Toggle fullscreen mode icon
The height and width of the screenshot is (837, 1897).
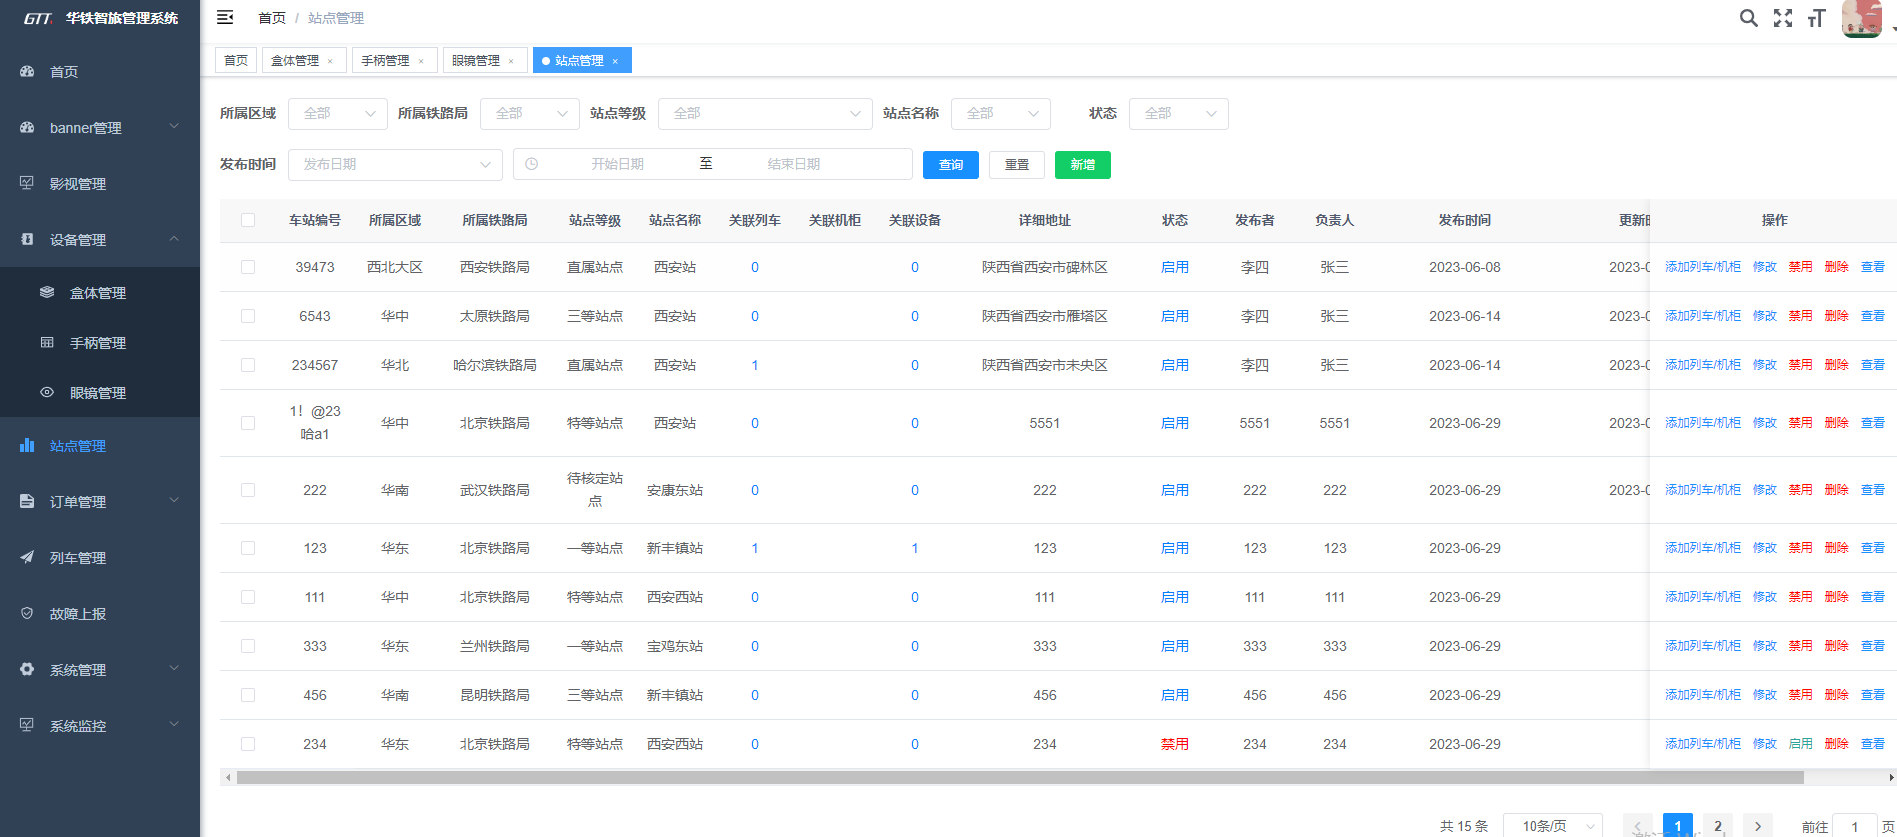click(x=1783, y=18)
